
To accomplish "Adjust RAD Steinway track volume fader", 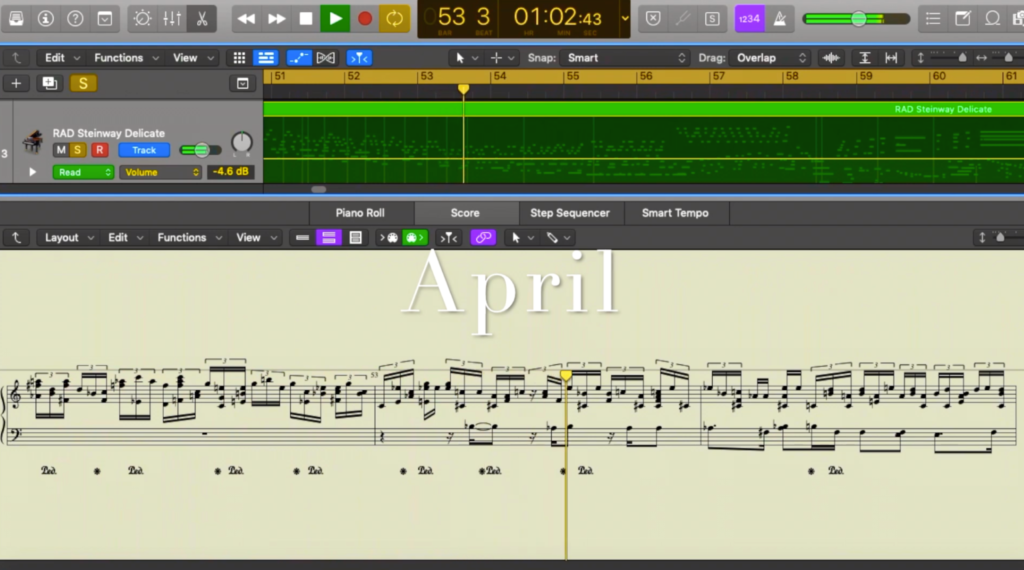I will pyautogui.click(x=200, y=150).
